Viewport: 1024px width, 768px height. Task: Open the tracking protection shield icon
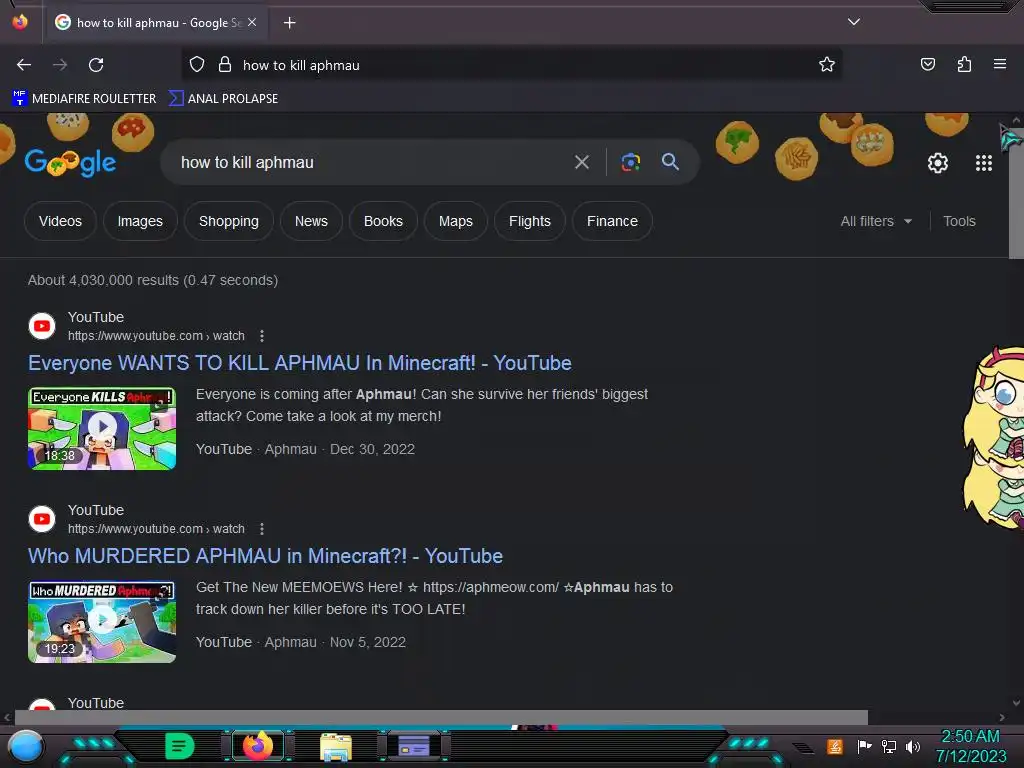(x=197, y=65)
